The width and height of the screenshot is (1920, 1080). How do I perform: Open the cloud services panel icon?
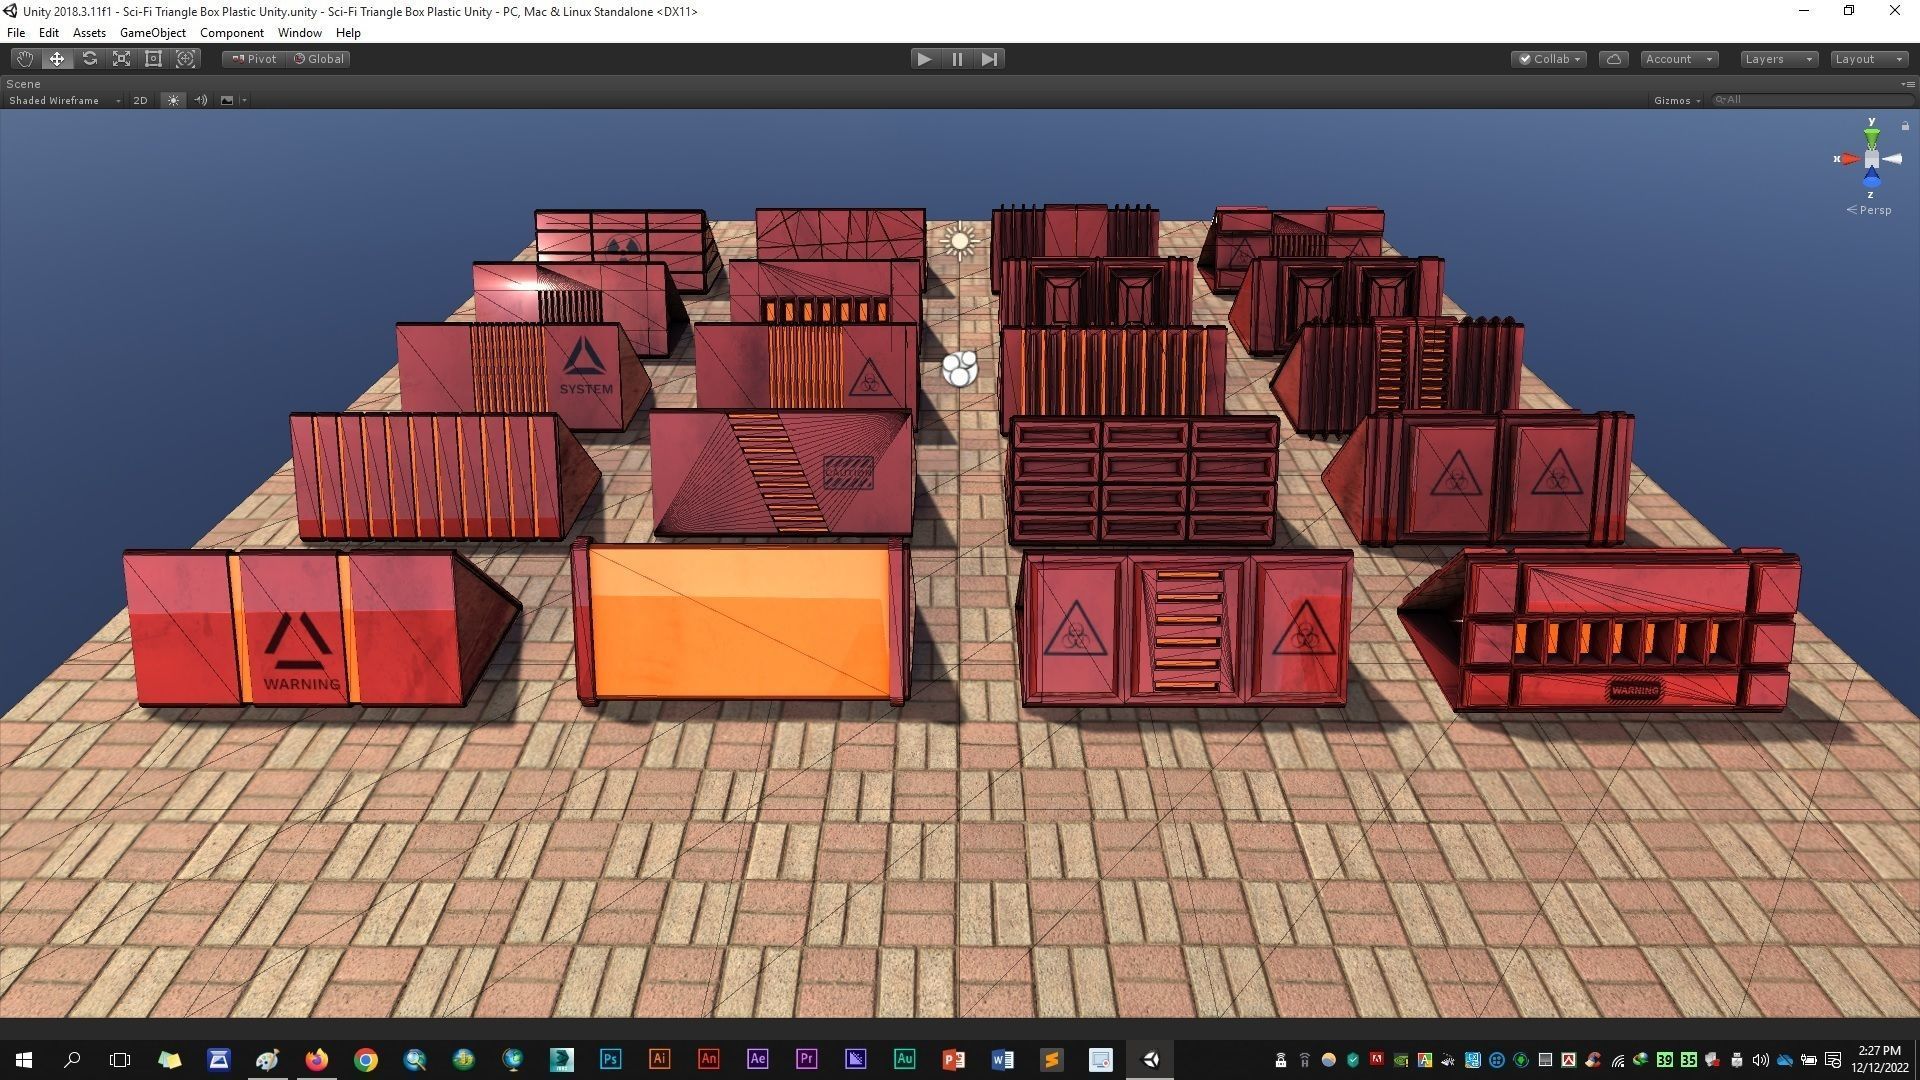coord(1613,59)
